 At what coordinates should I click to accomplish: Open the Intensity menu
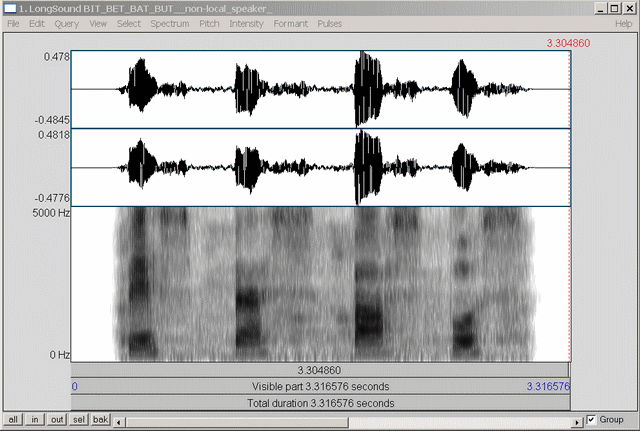click(247, 23)
